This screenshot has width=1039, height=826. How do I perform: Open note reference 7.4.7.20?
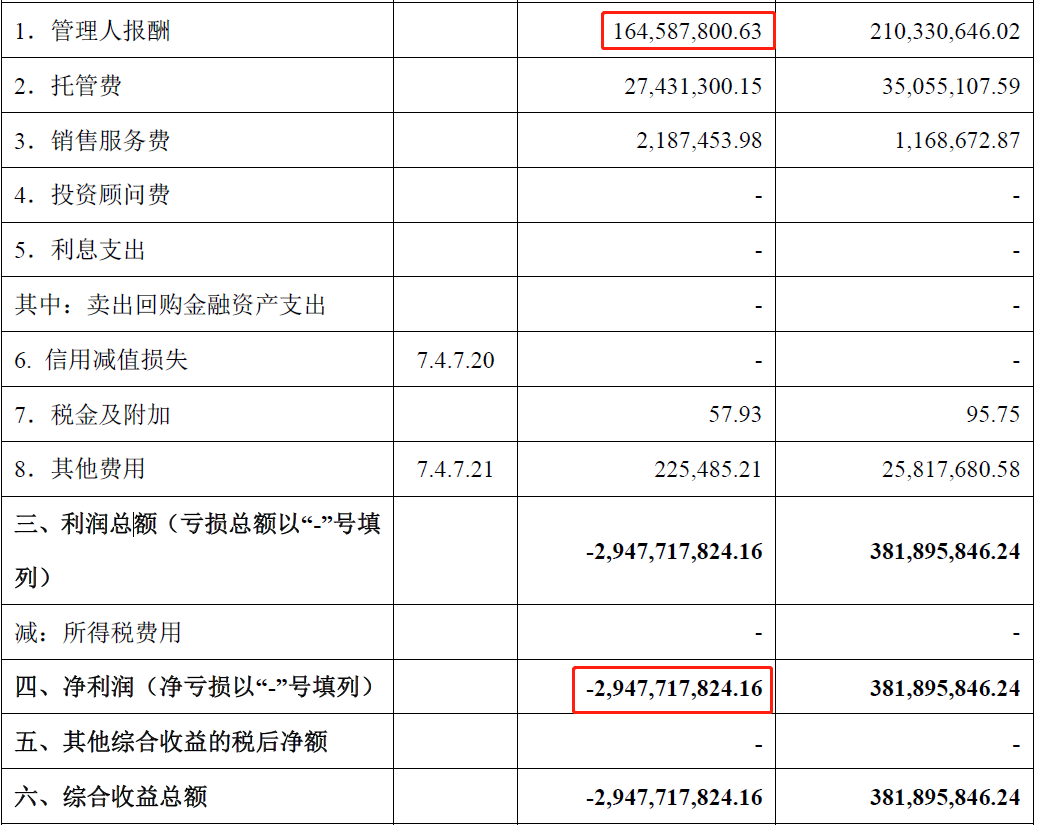tap(455, 360)
